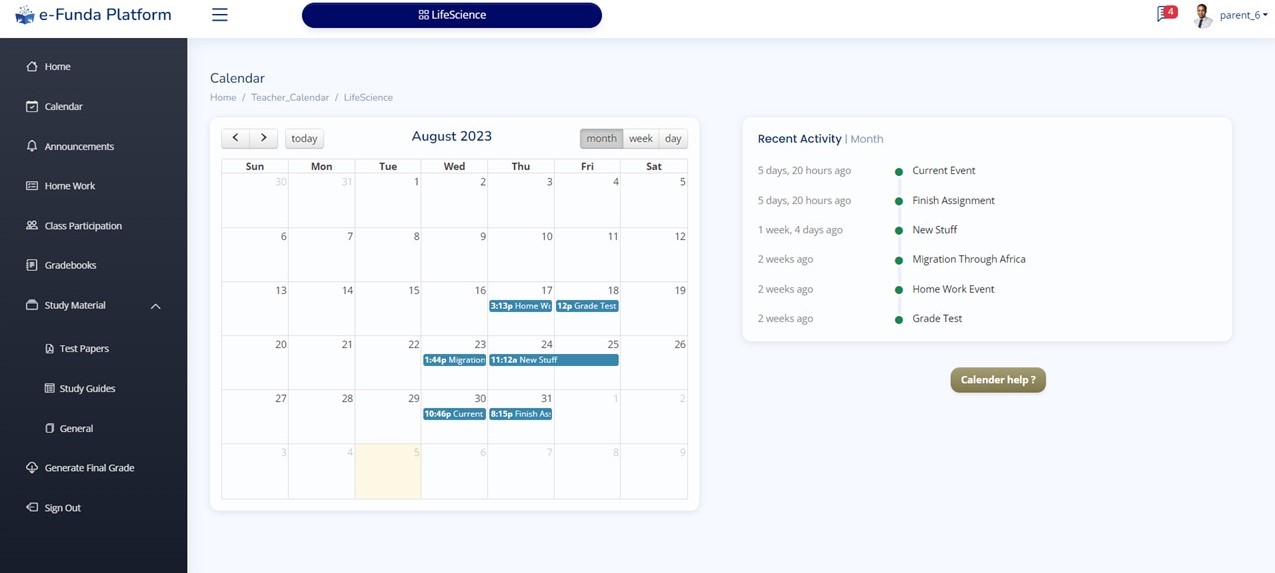This screenshot has width=1275, height=573.
Task: Switch calendar to month view
Action: pos(601,139)
